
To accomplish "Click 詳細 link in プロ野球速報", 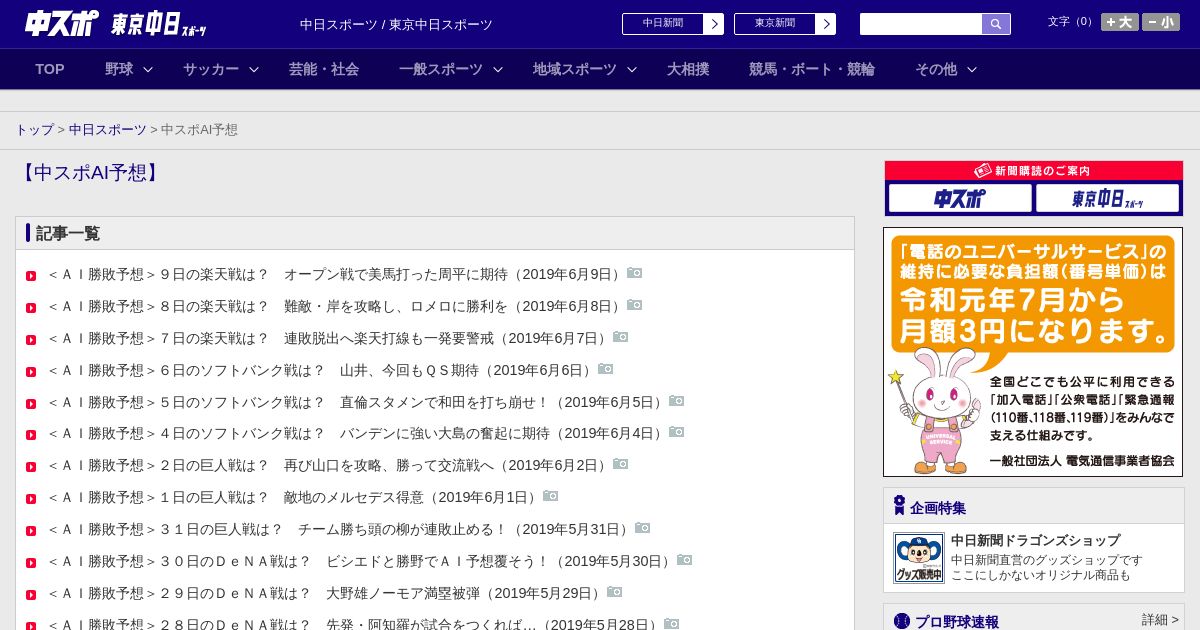I will (1161, 620).
